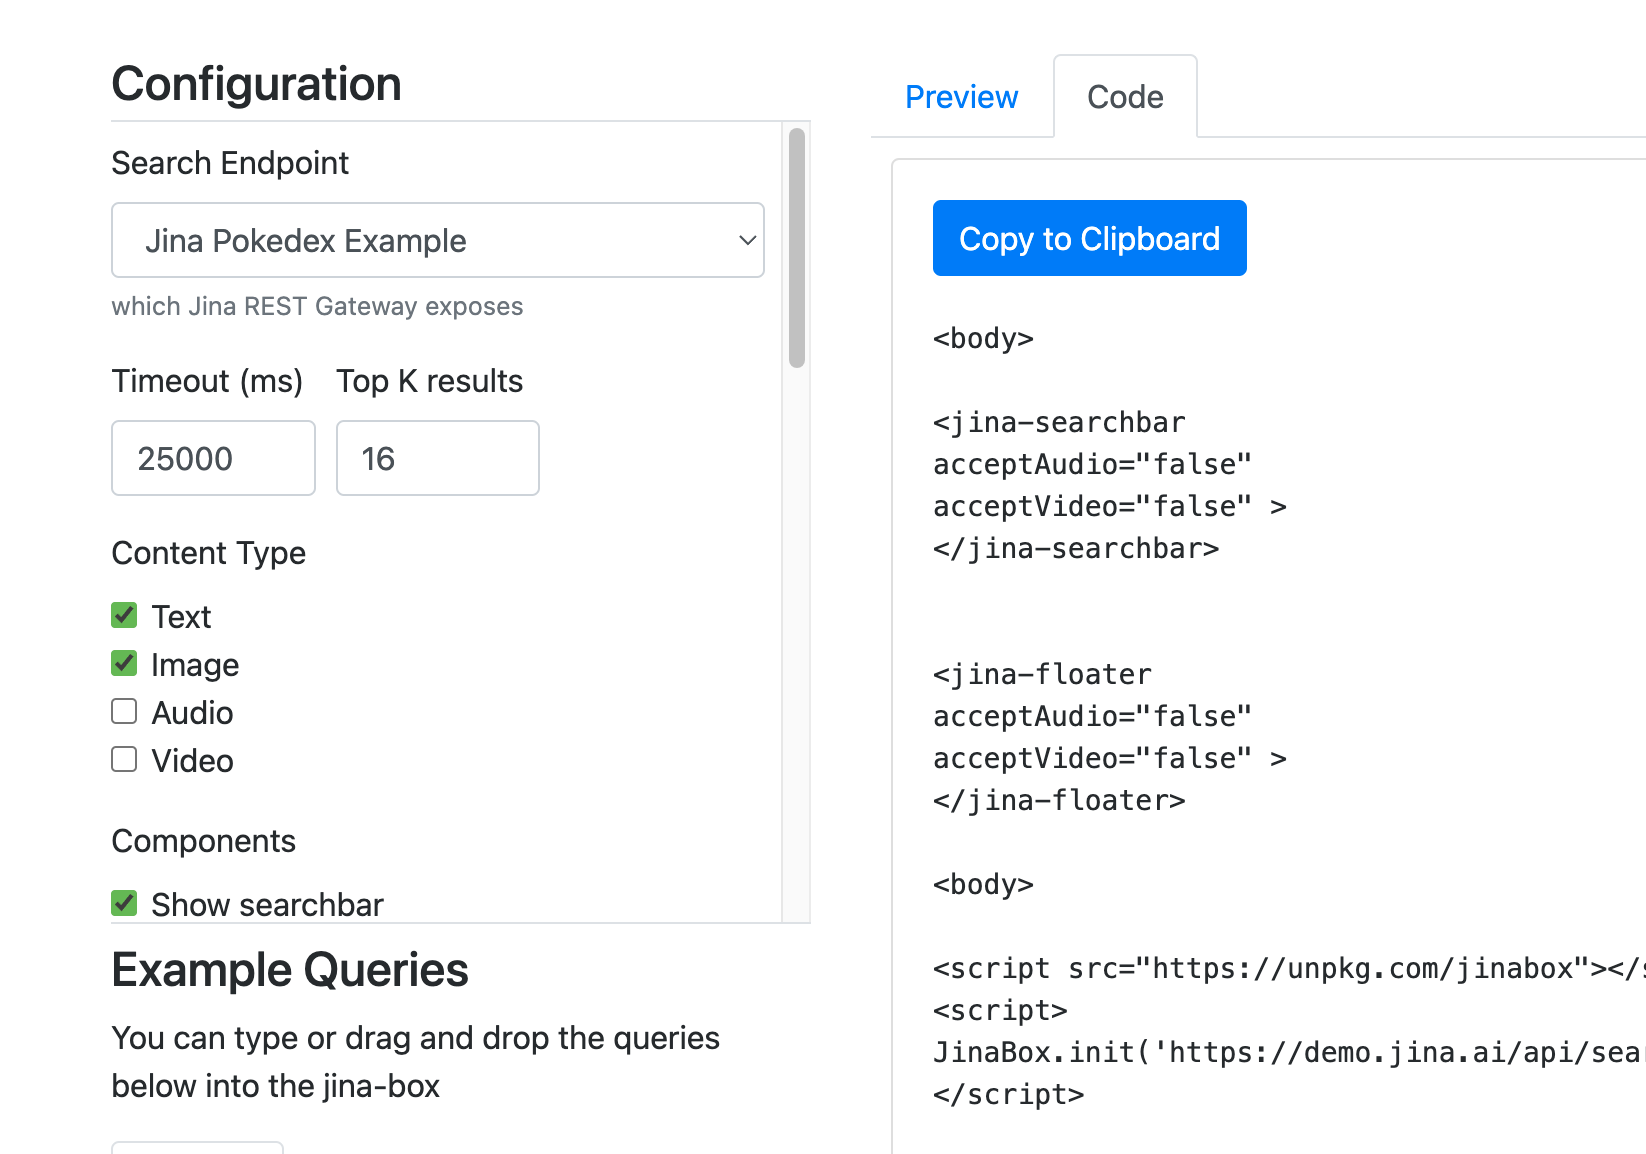1646x1154 pixels.
Task: Click the demo.jina.ai API URL in code
Action: pos(1400,1051)
